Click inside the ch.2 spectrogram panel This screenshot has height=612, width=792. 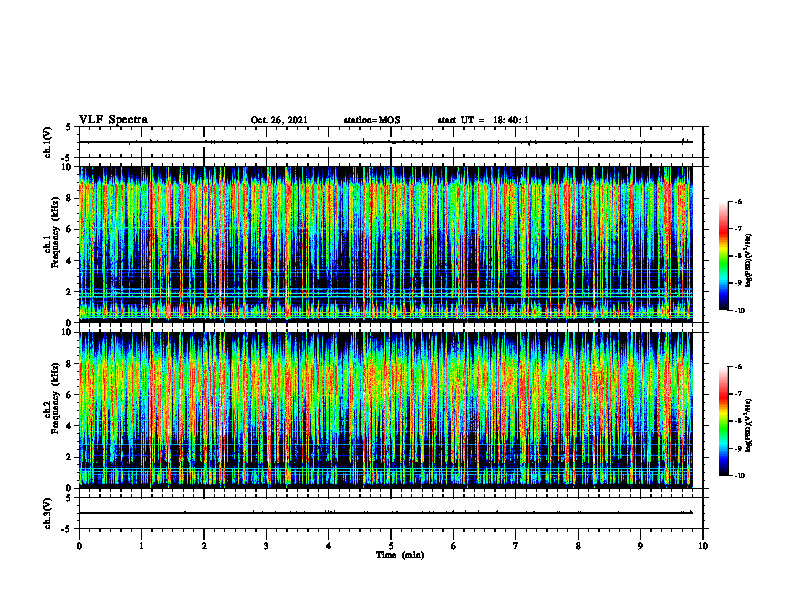386,410
